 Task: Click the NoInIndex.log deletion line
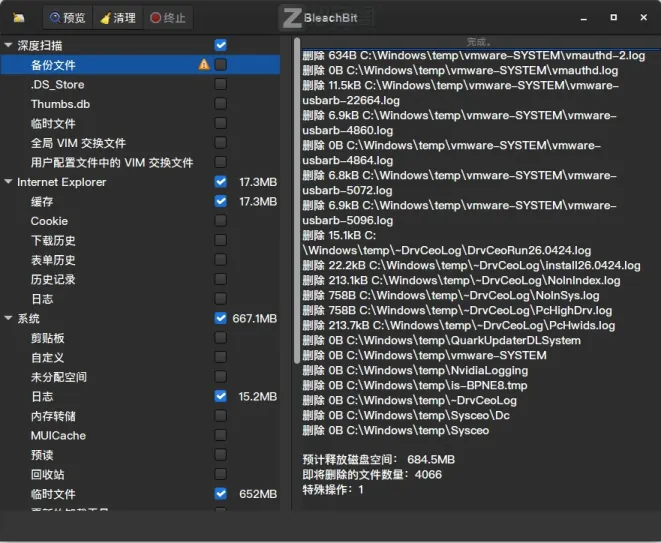coord(461,280)
